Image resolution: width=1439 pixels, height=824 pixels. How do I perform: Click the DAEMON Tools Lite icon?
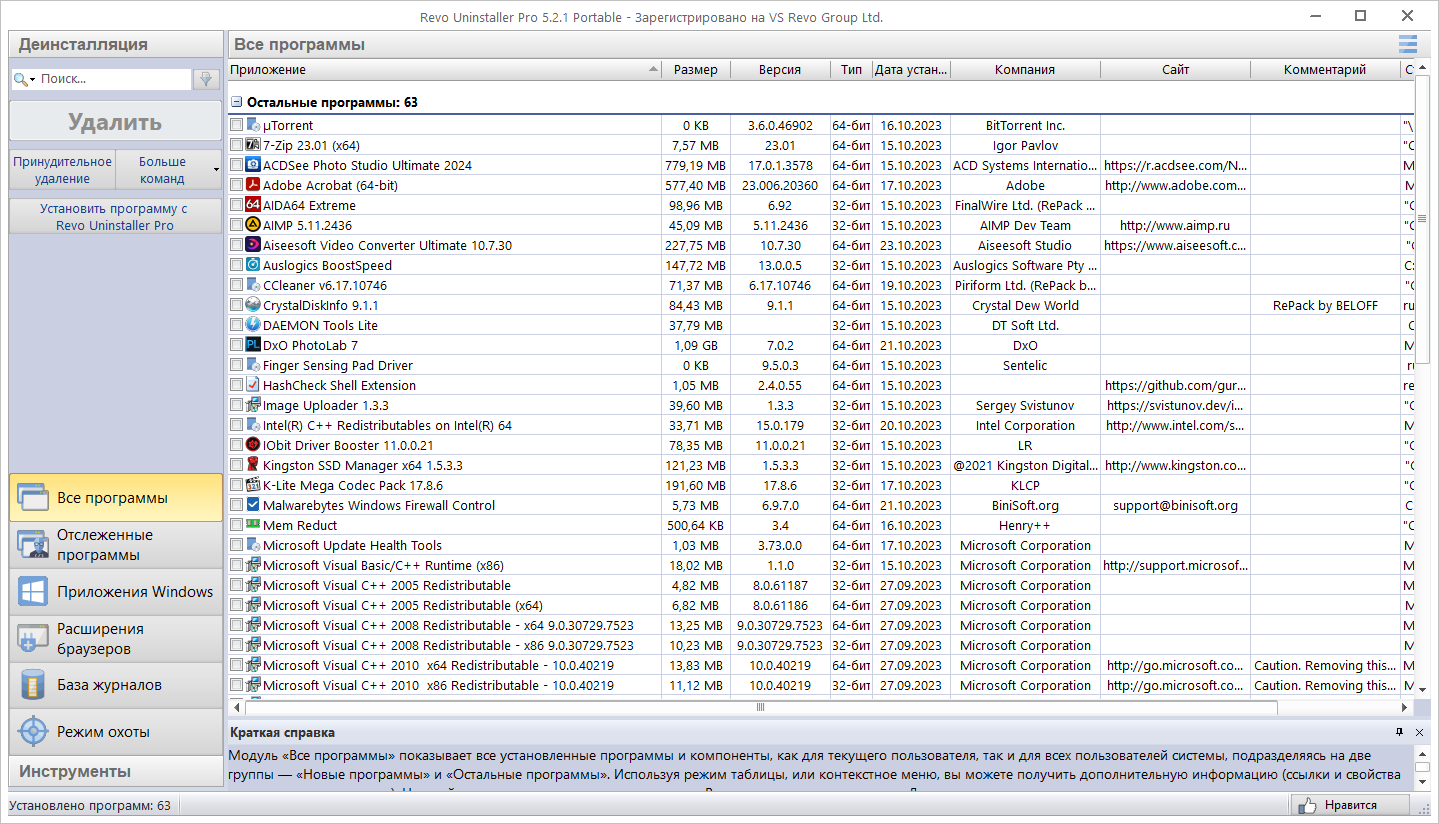click(253, 326)
